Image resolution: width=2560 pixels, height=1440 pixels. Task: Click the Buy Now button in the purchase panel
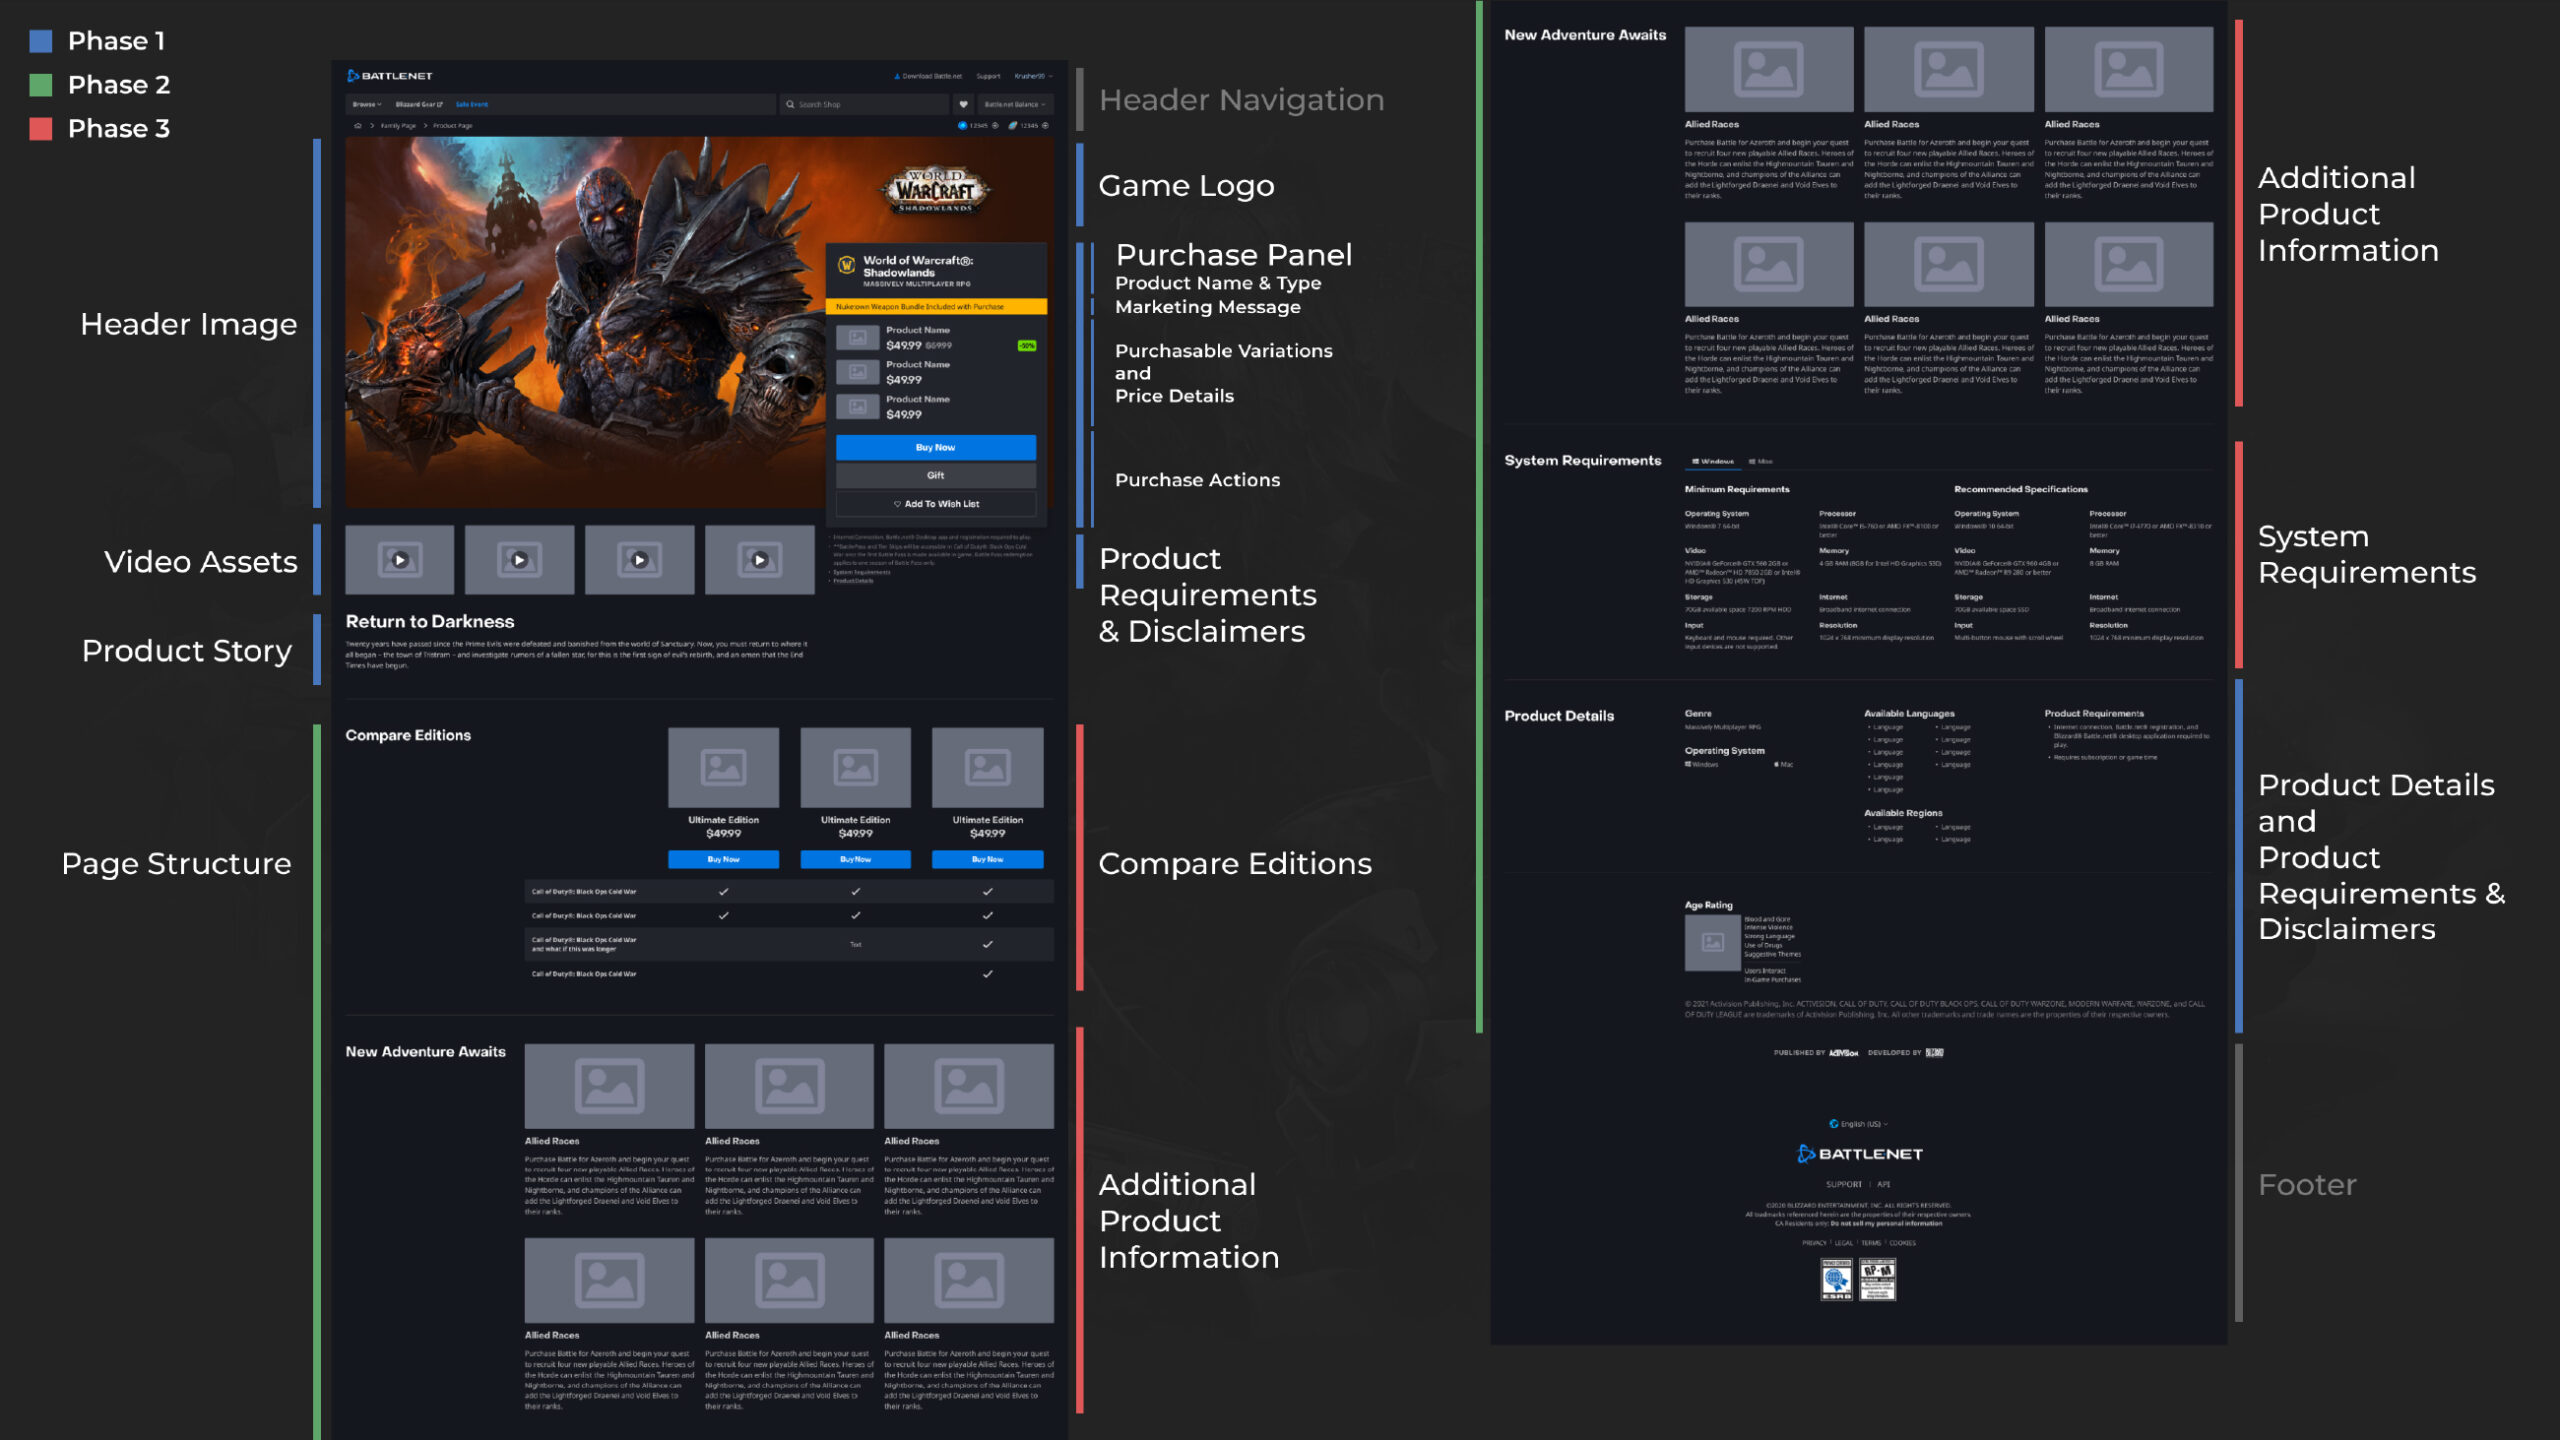click(x=936, y=447)
